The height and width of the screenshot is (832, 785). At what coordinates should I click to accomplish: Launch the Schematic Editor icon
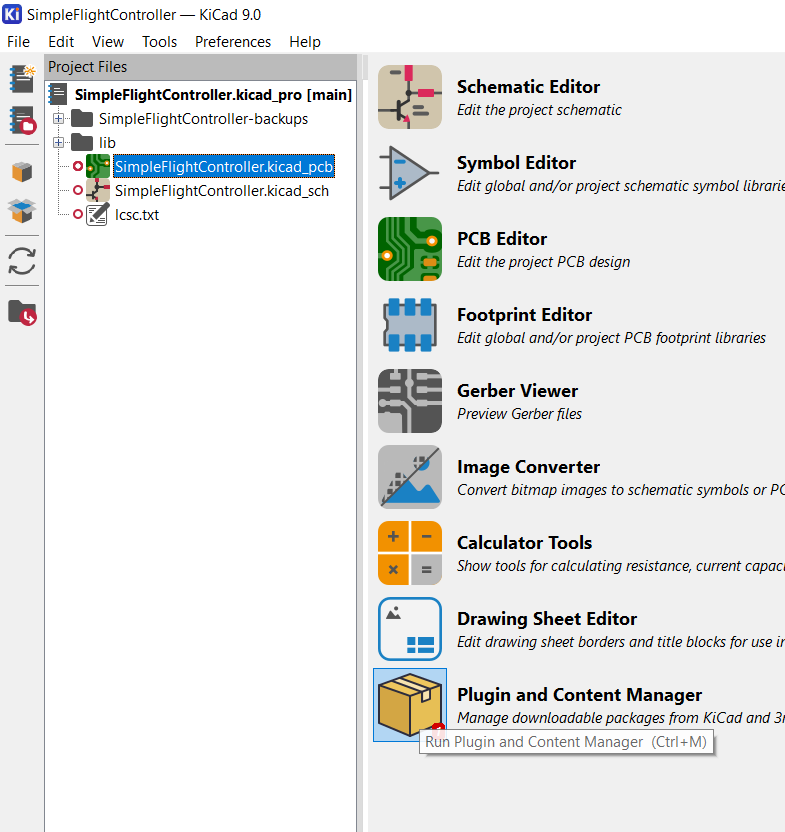pyautogui.click(x=410, y=97)
